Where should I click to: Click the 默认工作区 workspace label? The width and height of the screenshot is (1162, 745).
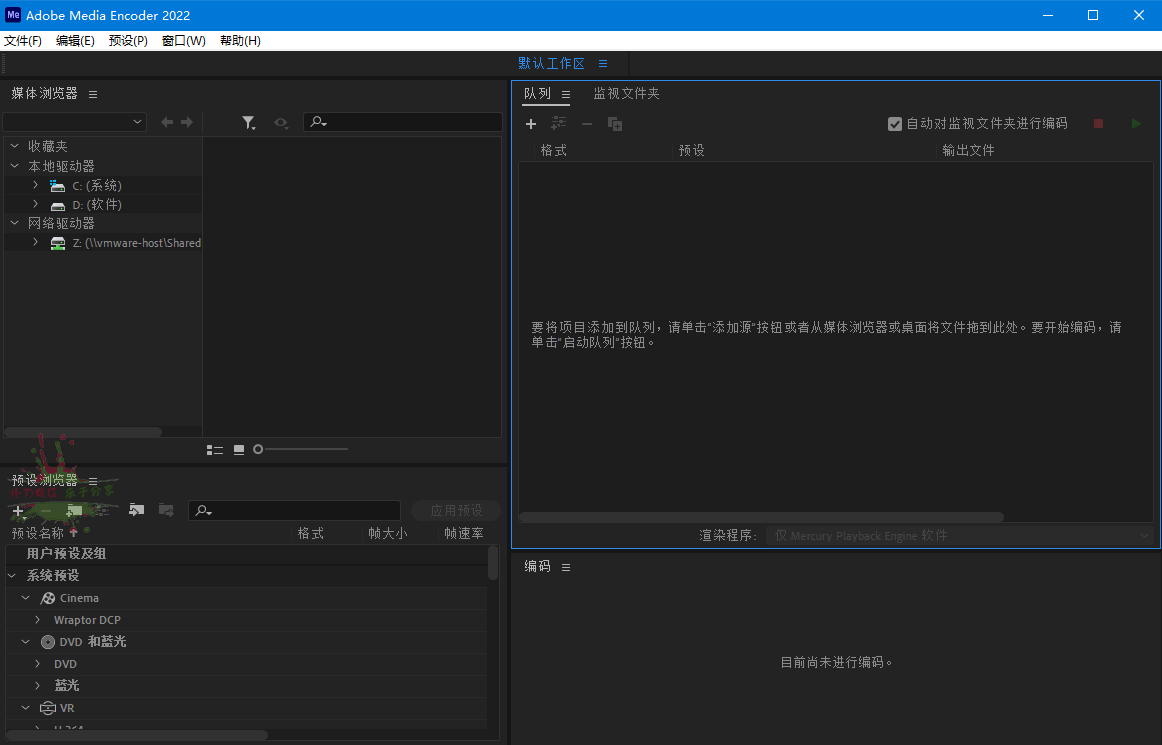click(551, 63)
